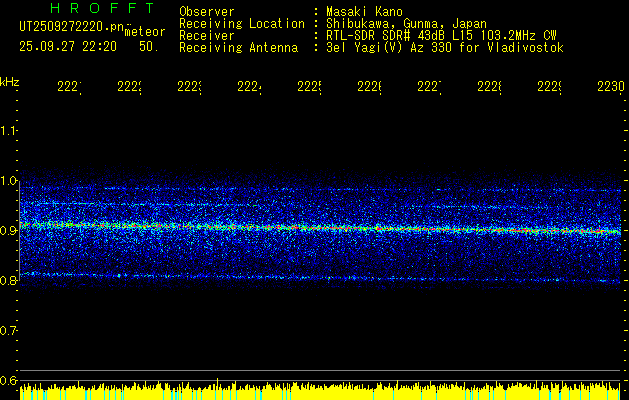Image resolution: width=629 pixels, height=400 pixels.
Task: Click the word "meteor" under the file name
Action: coord(145,32)
